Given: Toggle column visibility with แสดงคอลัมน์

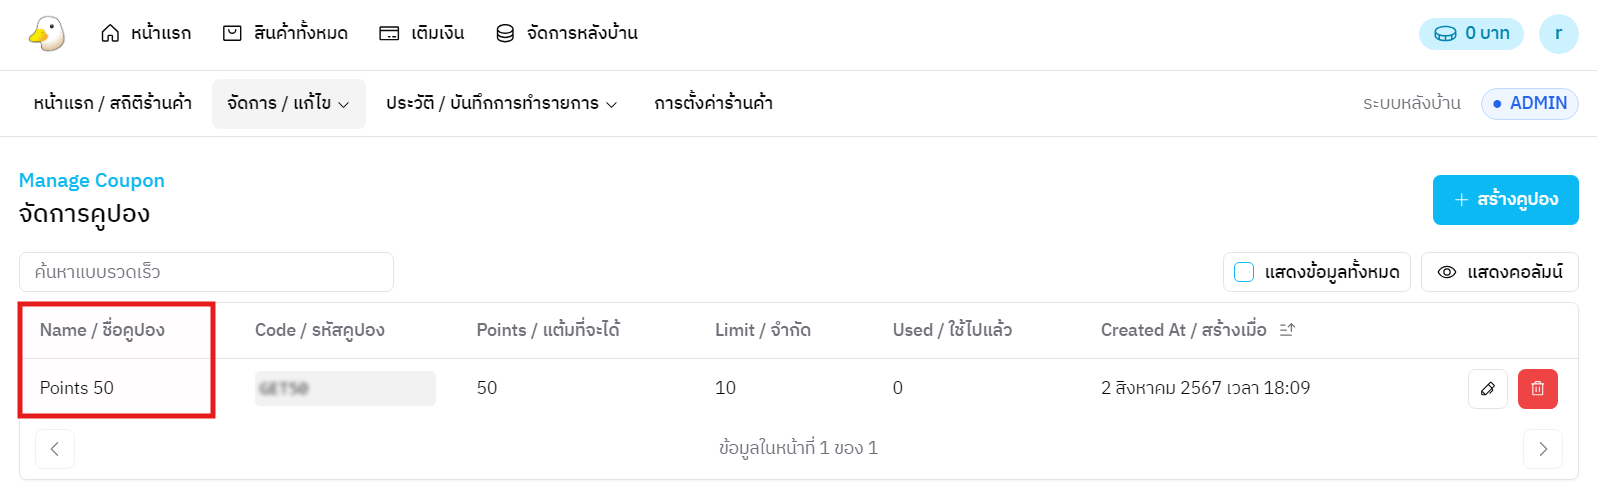Looking at the screenshot, I should tap(1499, 272).
